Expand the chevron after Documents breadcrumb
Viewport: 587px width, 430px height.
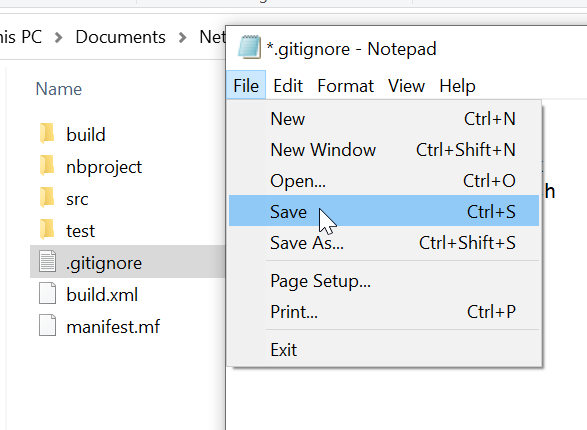point(182,37)
